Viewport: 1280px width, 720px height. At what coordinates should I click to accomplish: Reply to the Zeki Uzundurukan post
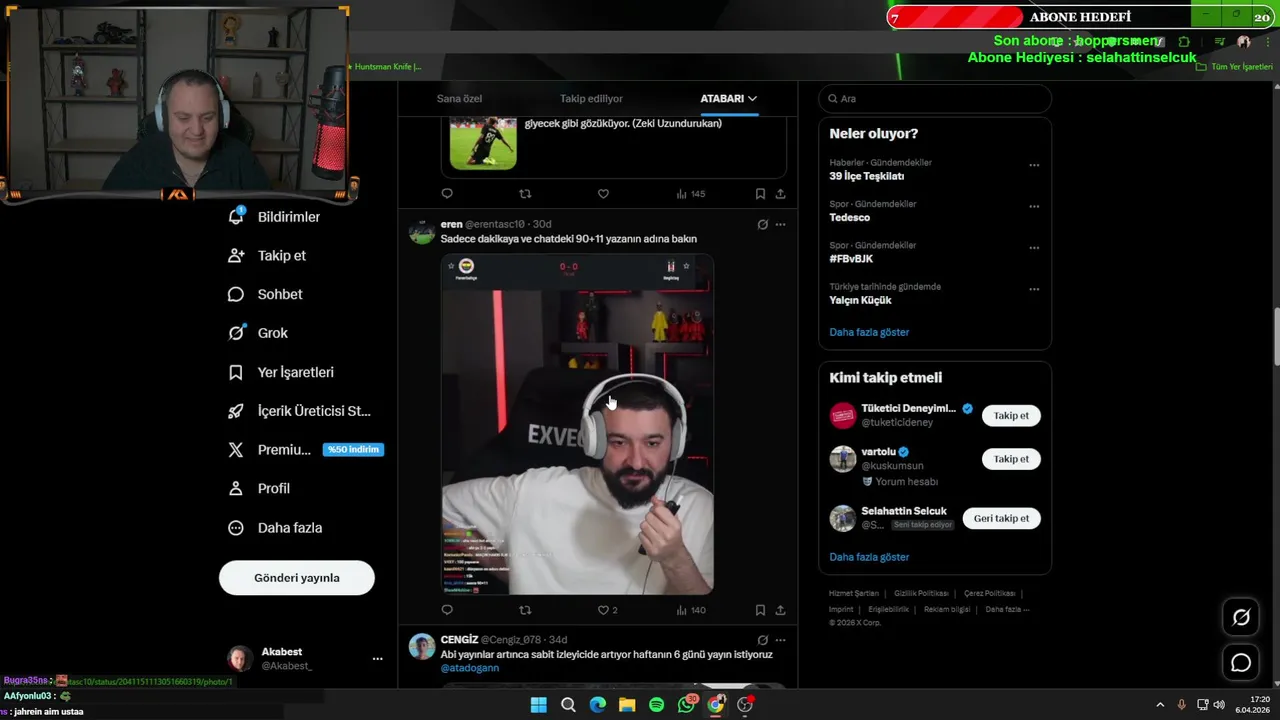pos(447,194)
